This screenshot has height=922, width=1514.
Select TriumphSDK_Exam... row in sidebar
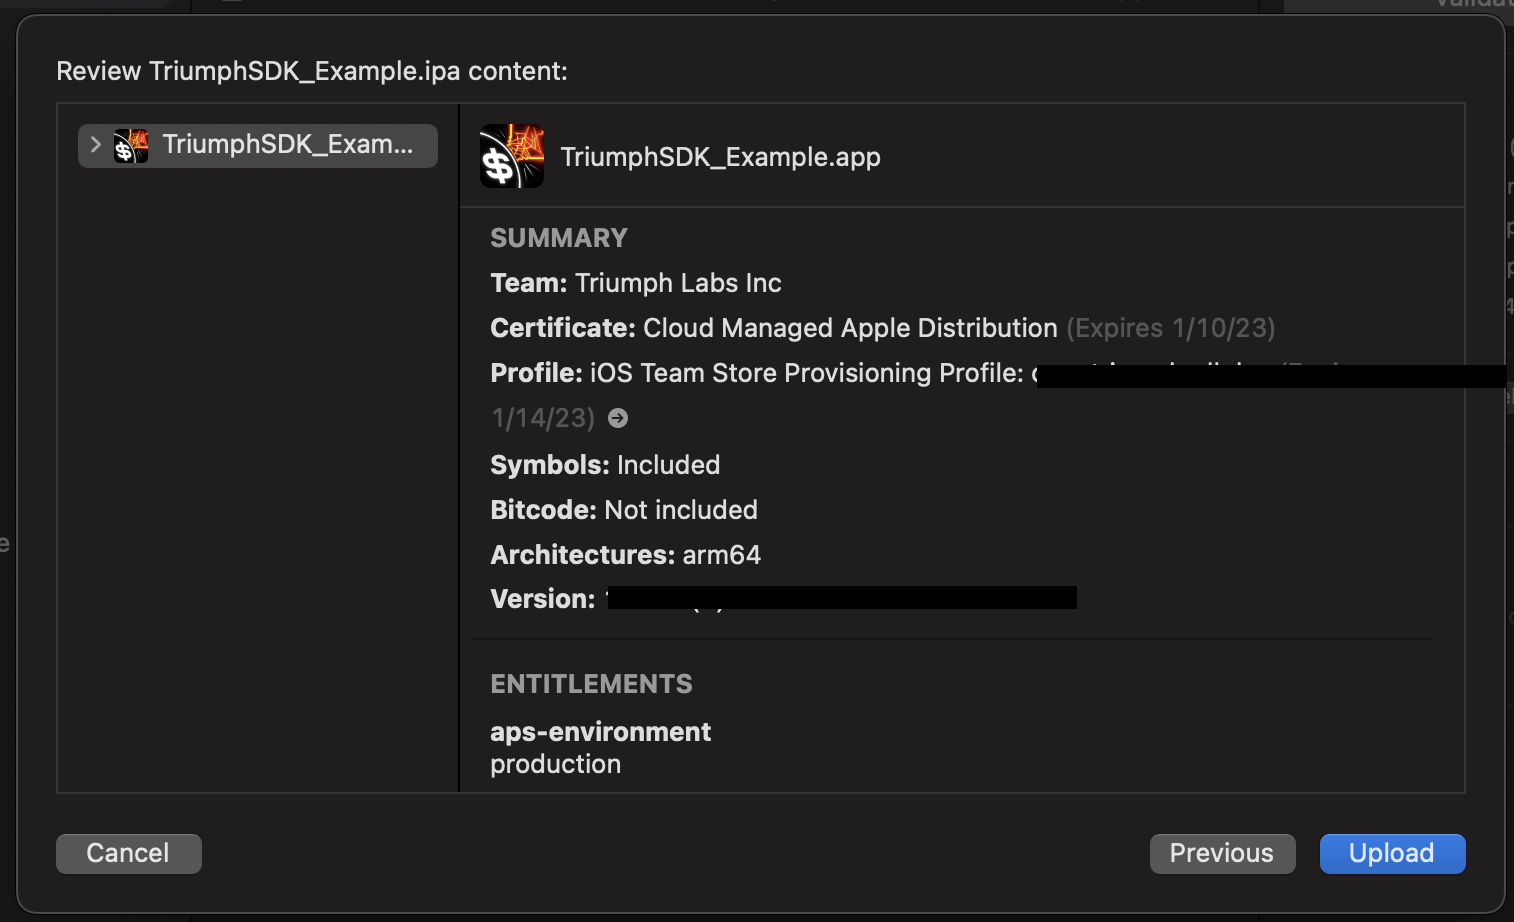pyautogui.click(x=258, y=146)
